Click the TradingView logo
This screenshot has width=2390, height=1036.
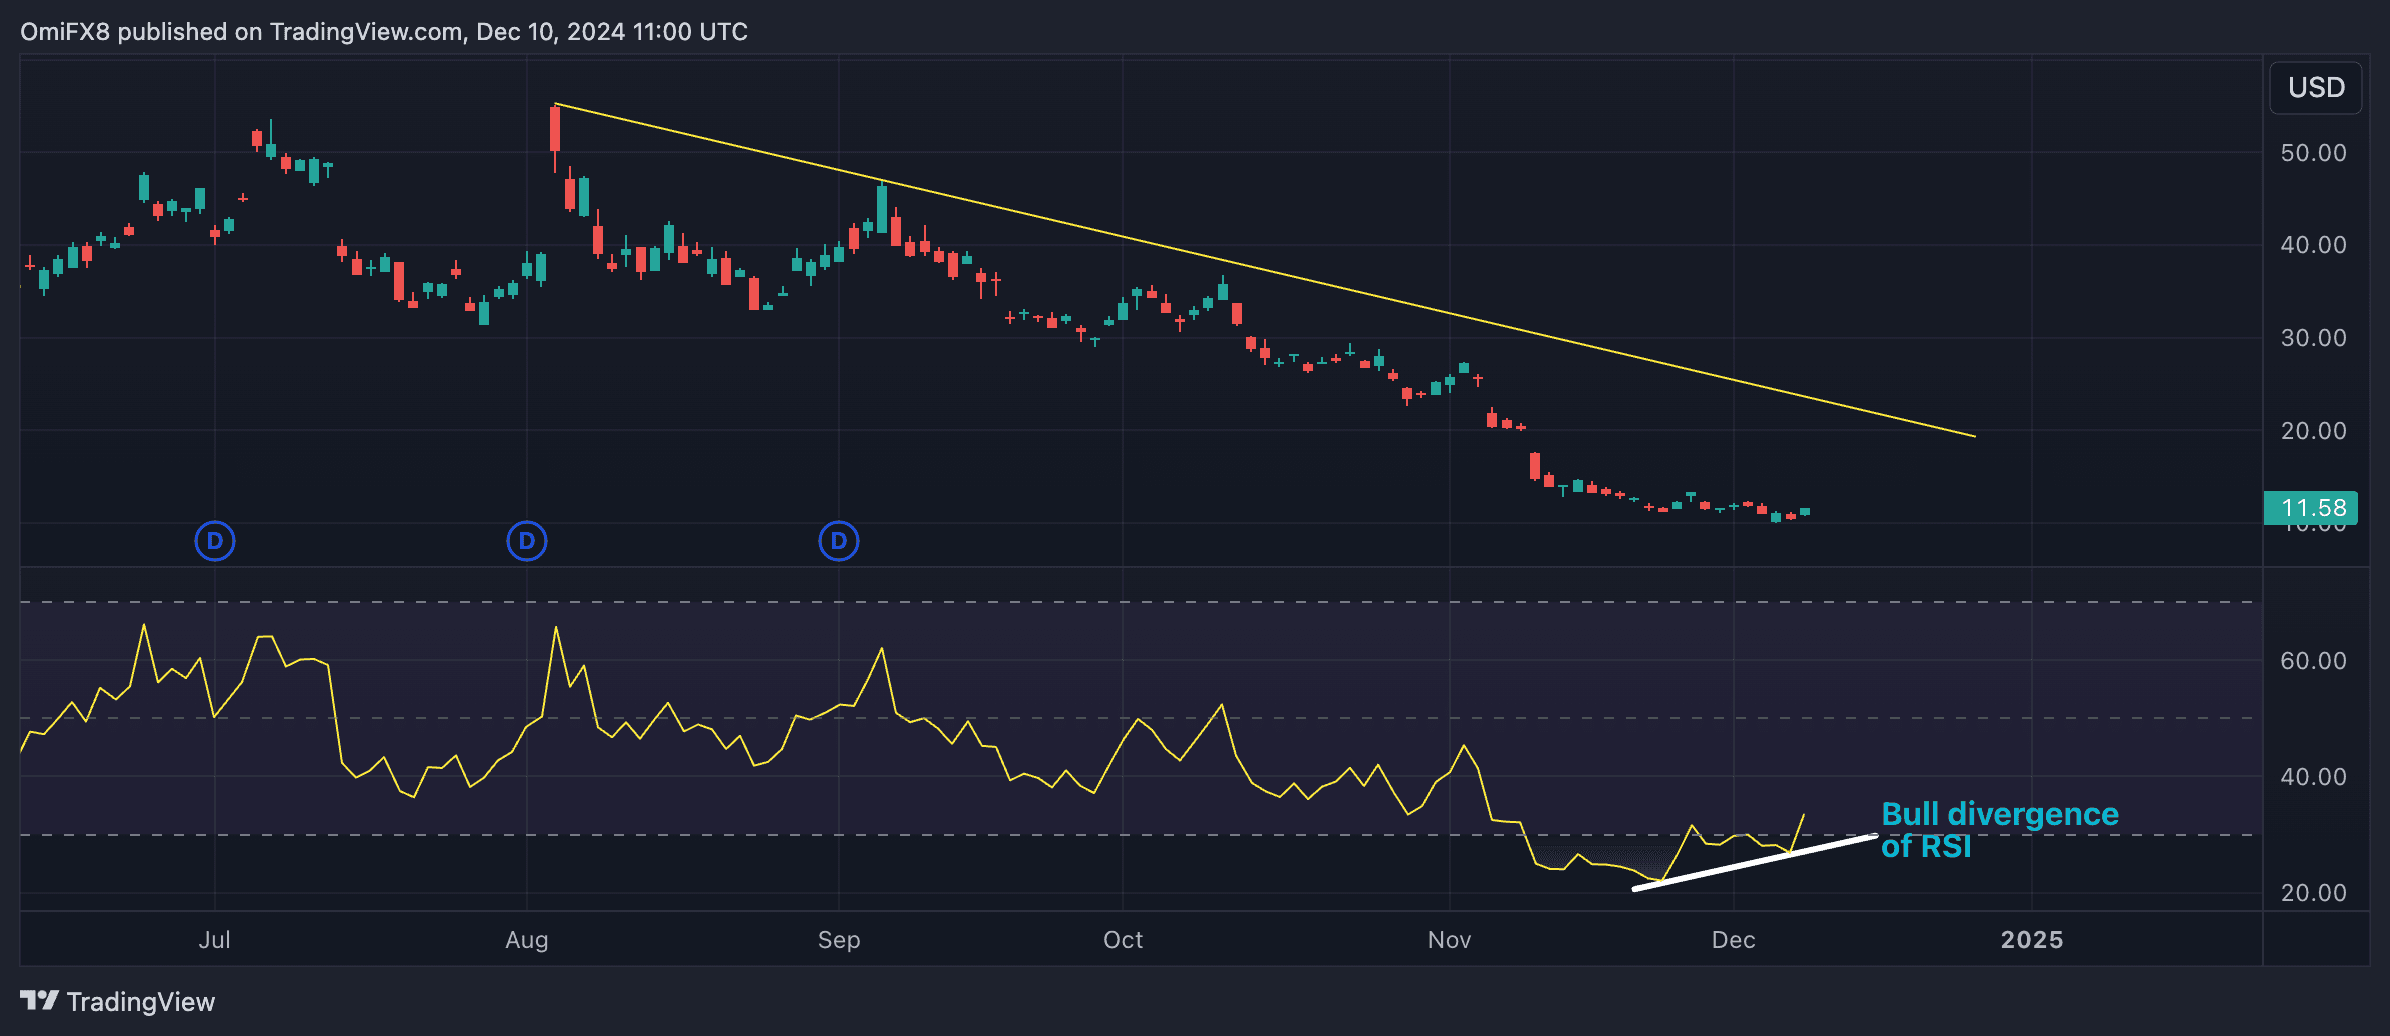[x=39, y=1001]
